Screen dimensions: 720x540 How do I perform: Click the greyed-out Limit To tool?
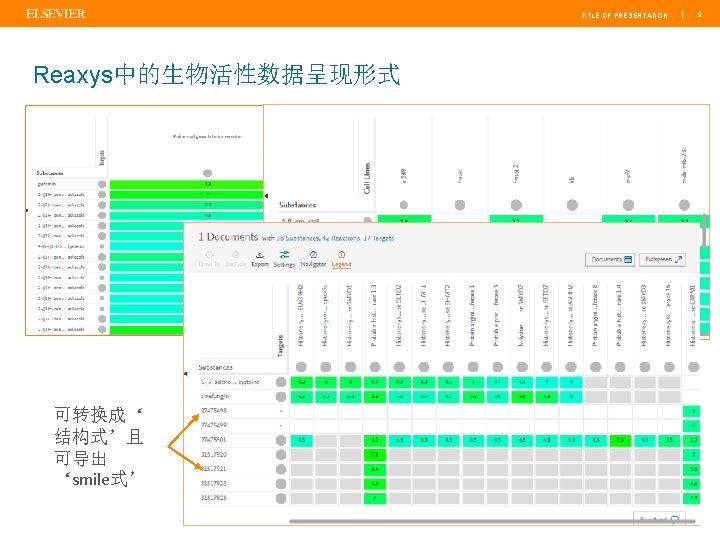pos(209,259)
